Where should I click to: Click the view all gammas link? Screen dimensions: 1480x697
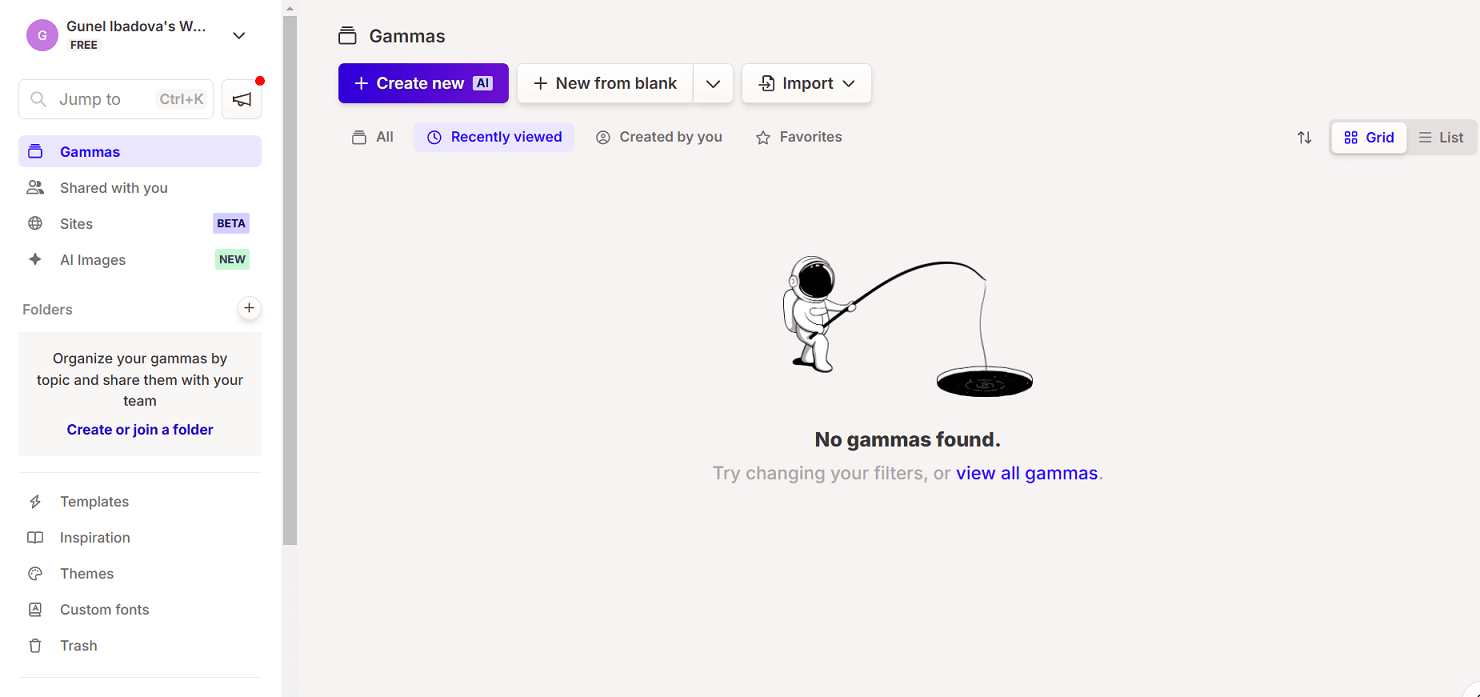tap(1026, 473)
